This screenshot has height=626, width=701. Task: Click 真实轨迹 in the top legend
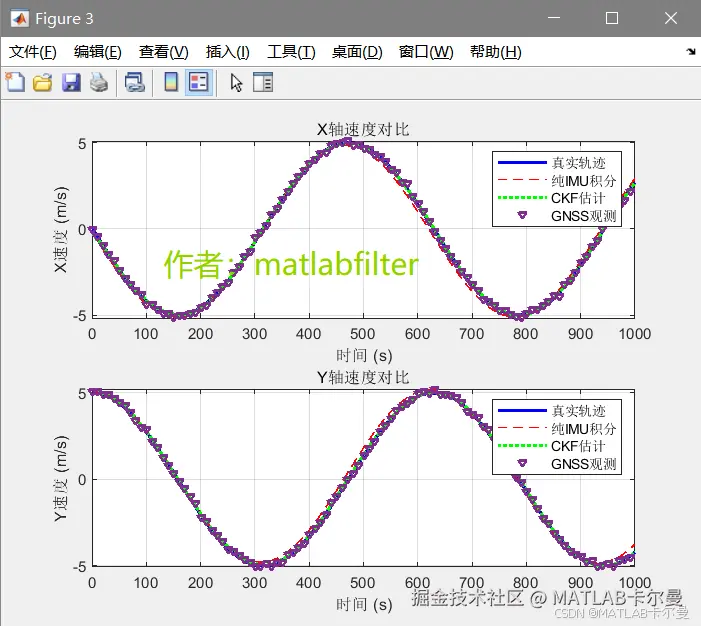coord(579,163)
